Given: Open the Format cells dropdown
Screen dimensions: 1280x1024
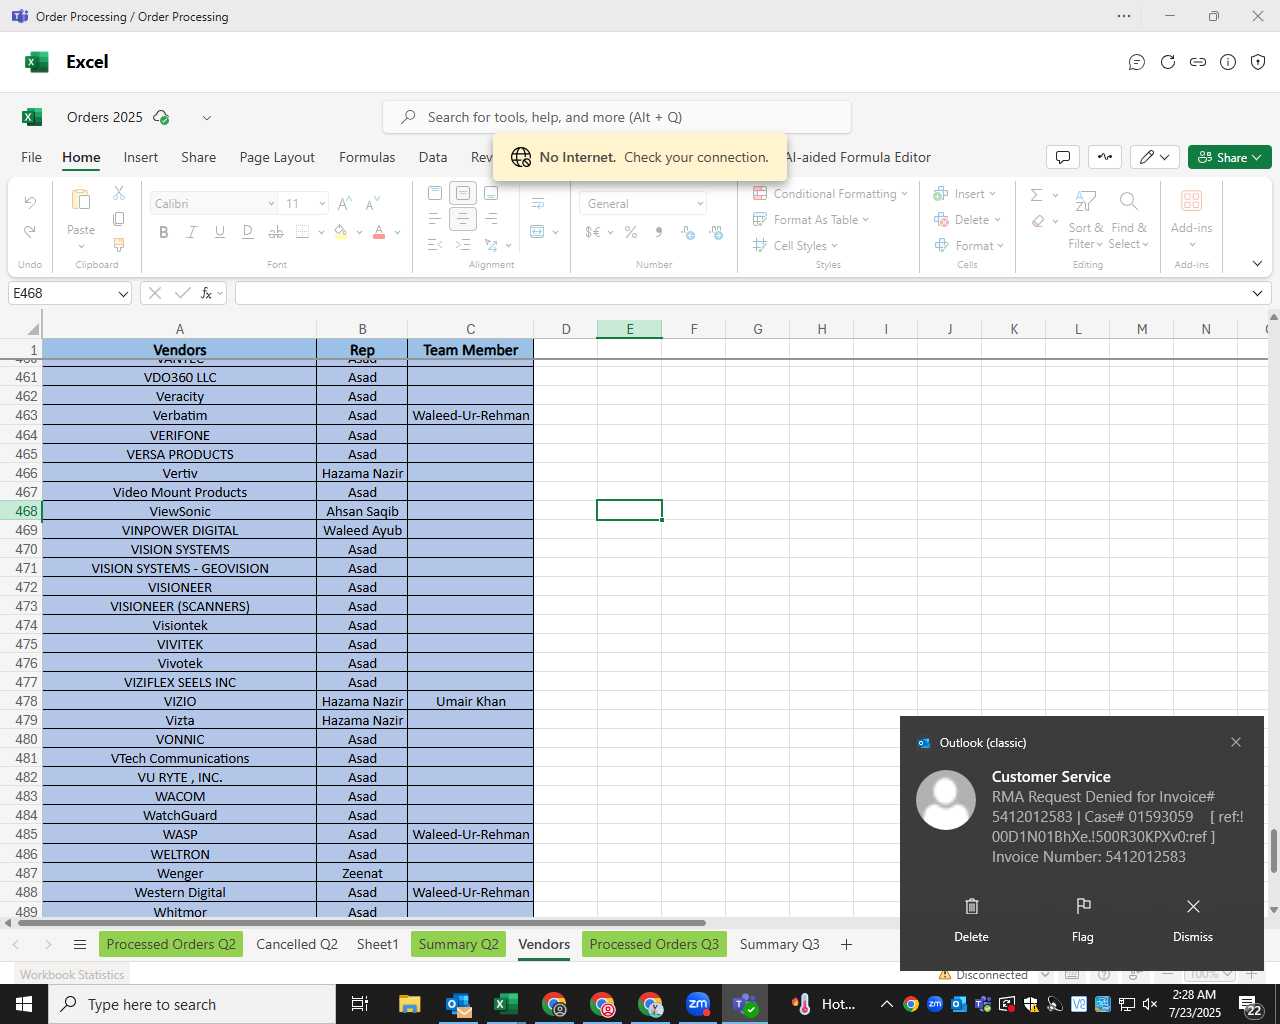Looking at the screenshot, I should tap(968, 246).
